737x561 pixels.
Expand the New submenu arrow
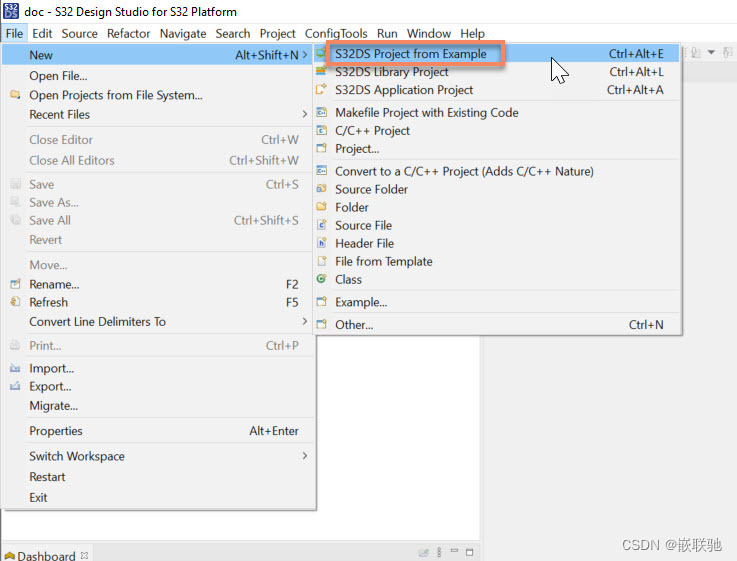click(305, 55)
